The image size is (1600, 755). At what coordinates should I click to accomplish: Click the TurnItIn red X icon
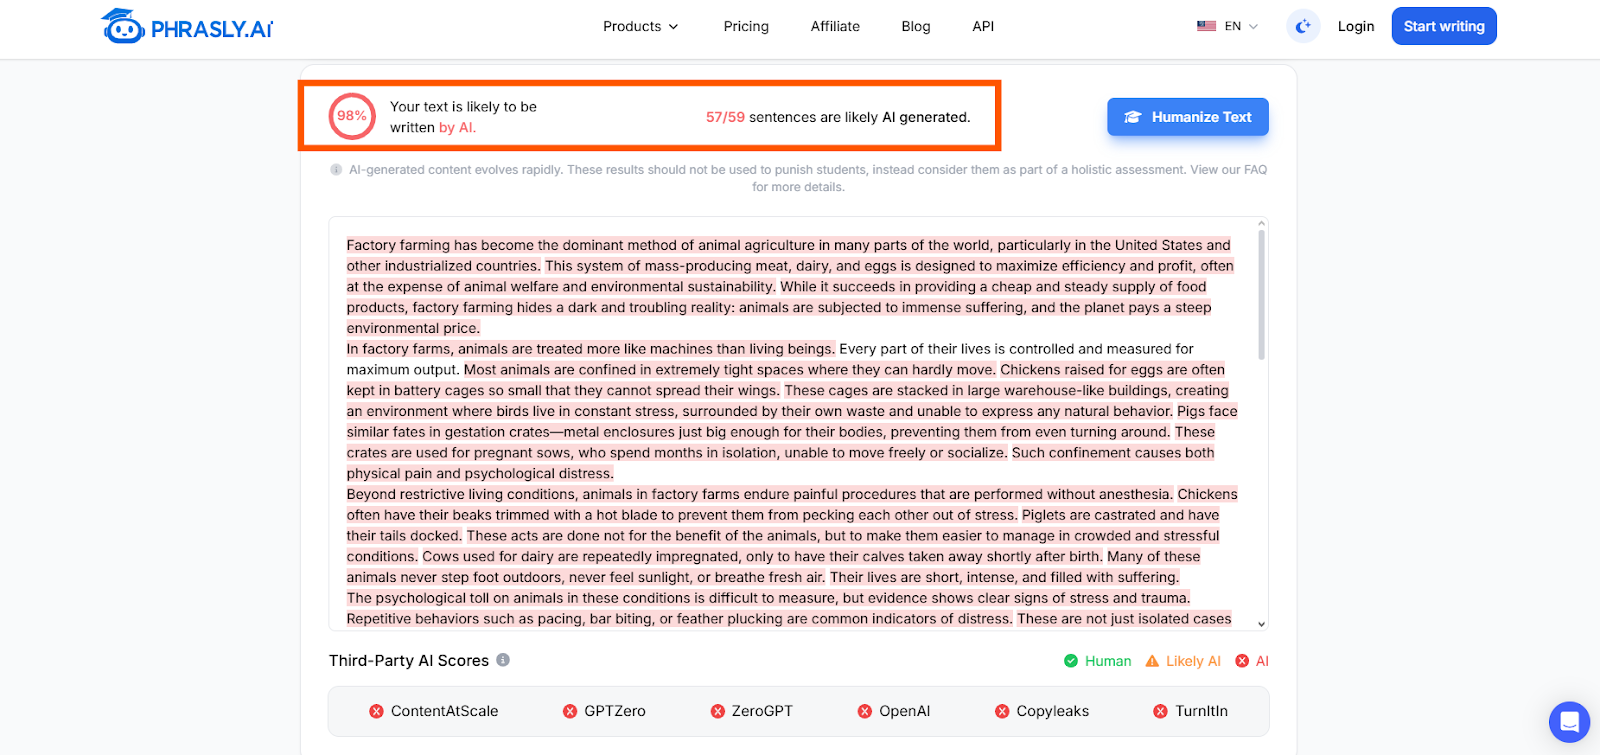tap(1160, 711)
